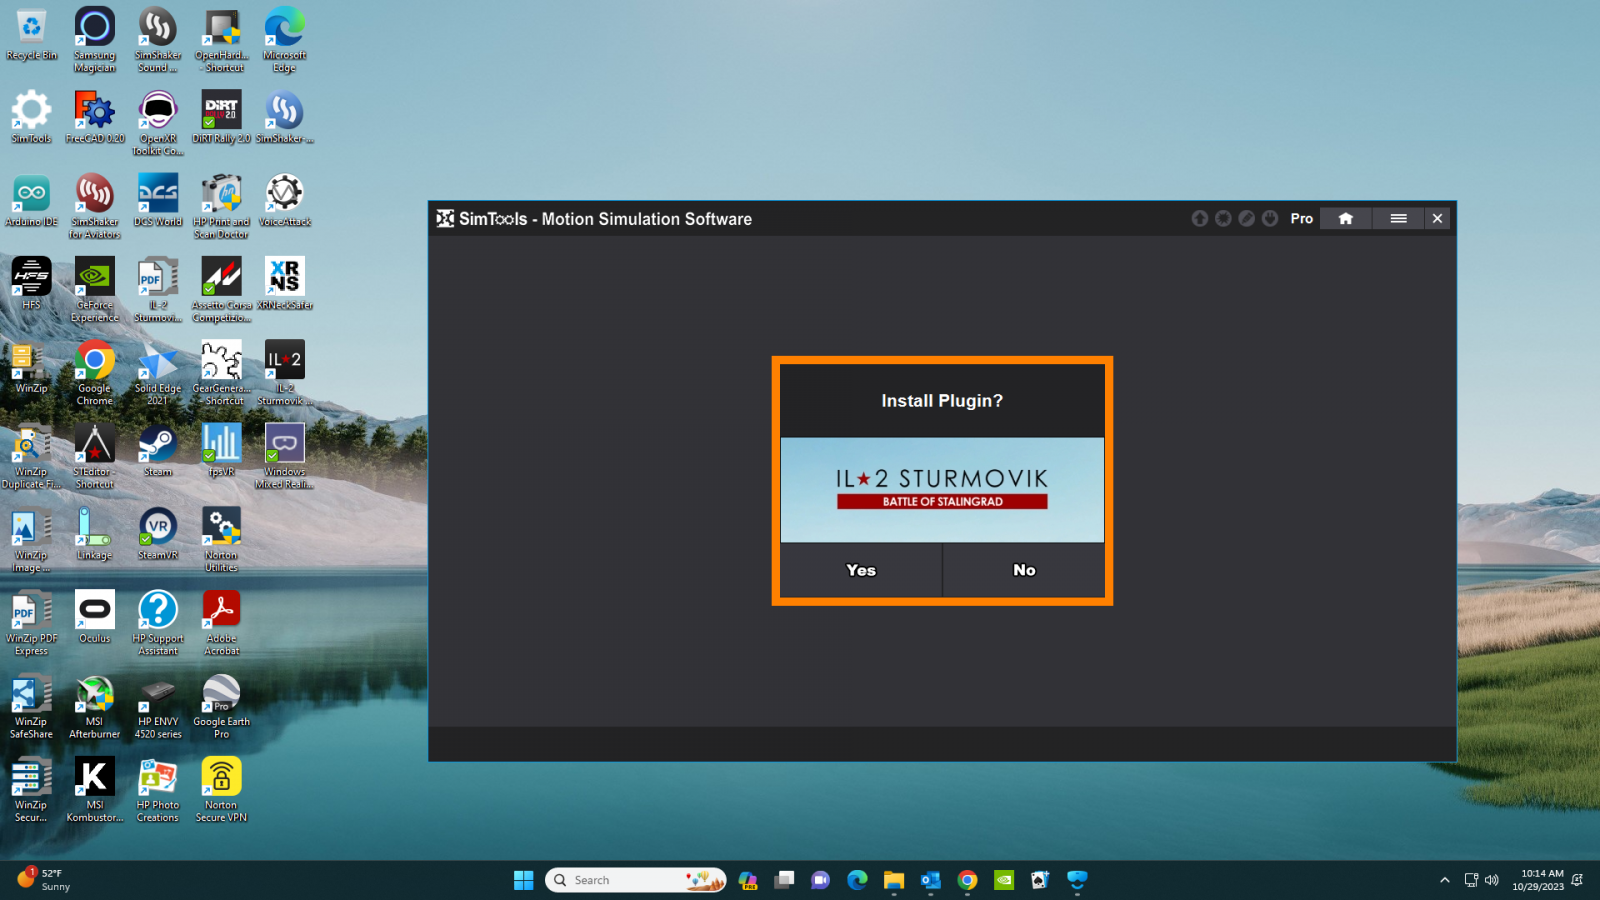Open GeForce Experience desktop icon

coord(95,290)
